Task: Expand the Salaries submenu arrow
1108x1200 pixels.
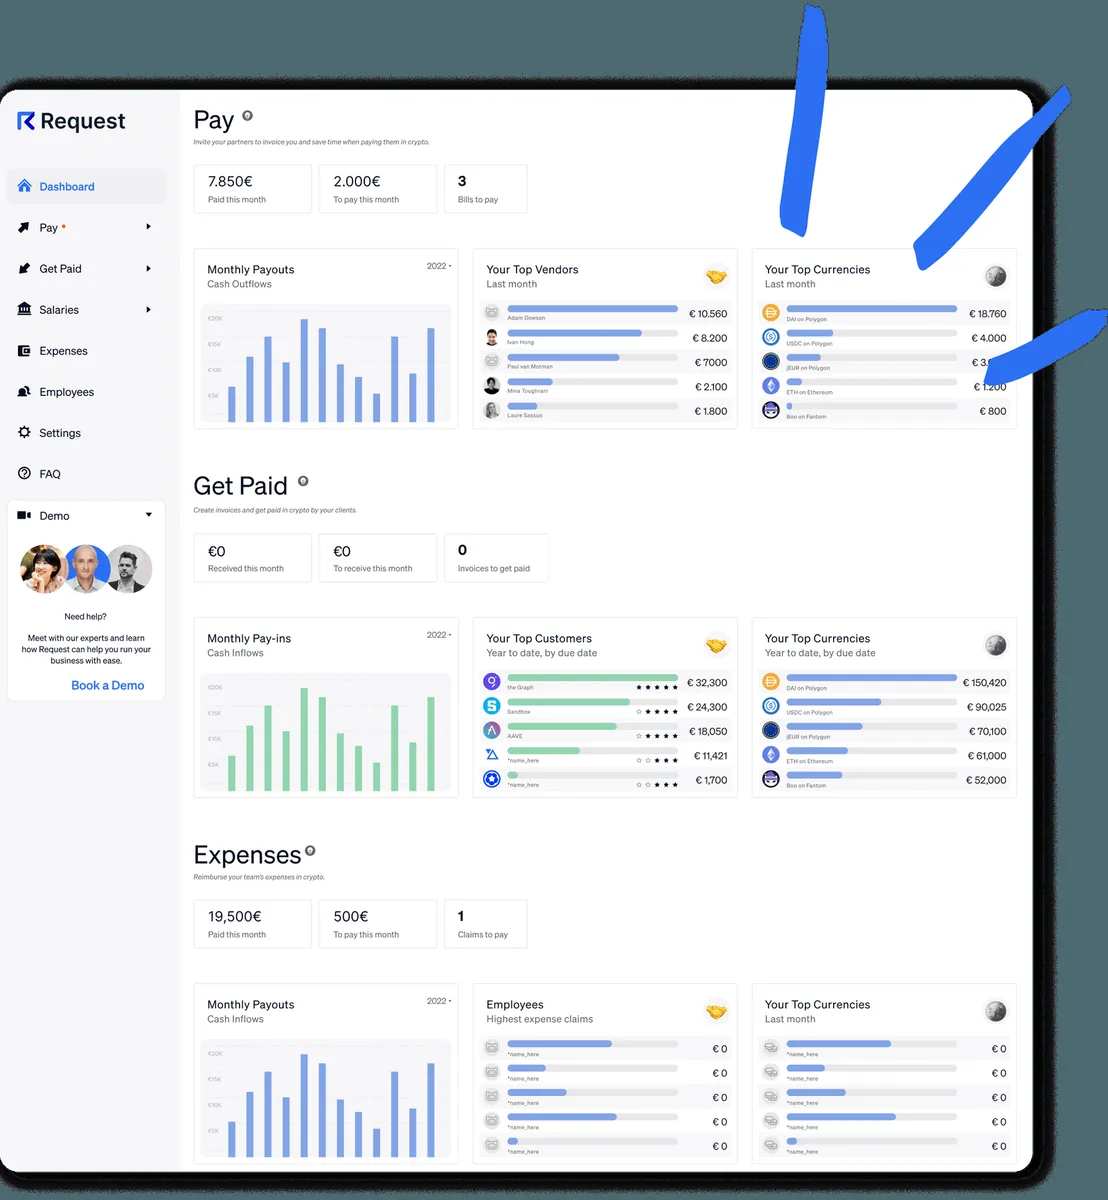Action: (148, 309)
